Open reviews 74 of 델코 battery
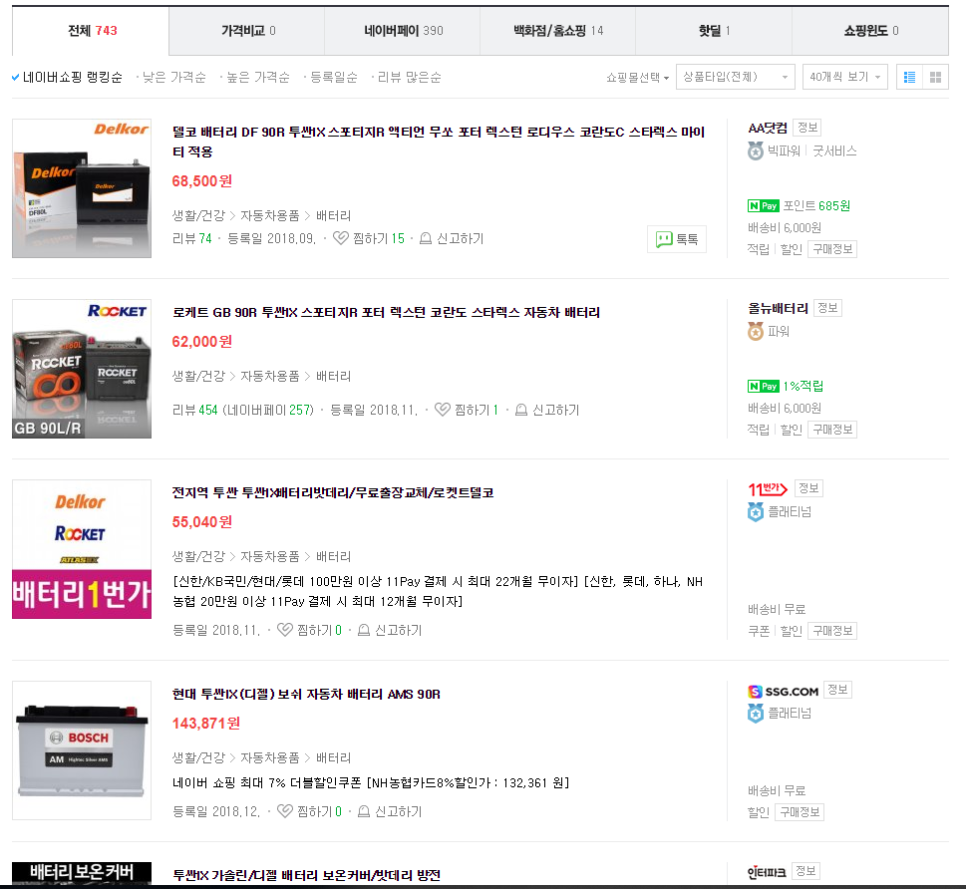This screenshot has height=889, width=966. coord(192,238)
